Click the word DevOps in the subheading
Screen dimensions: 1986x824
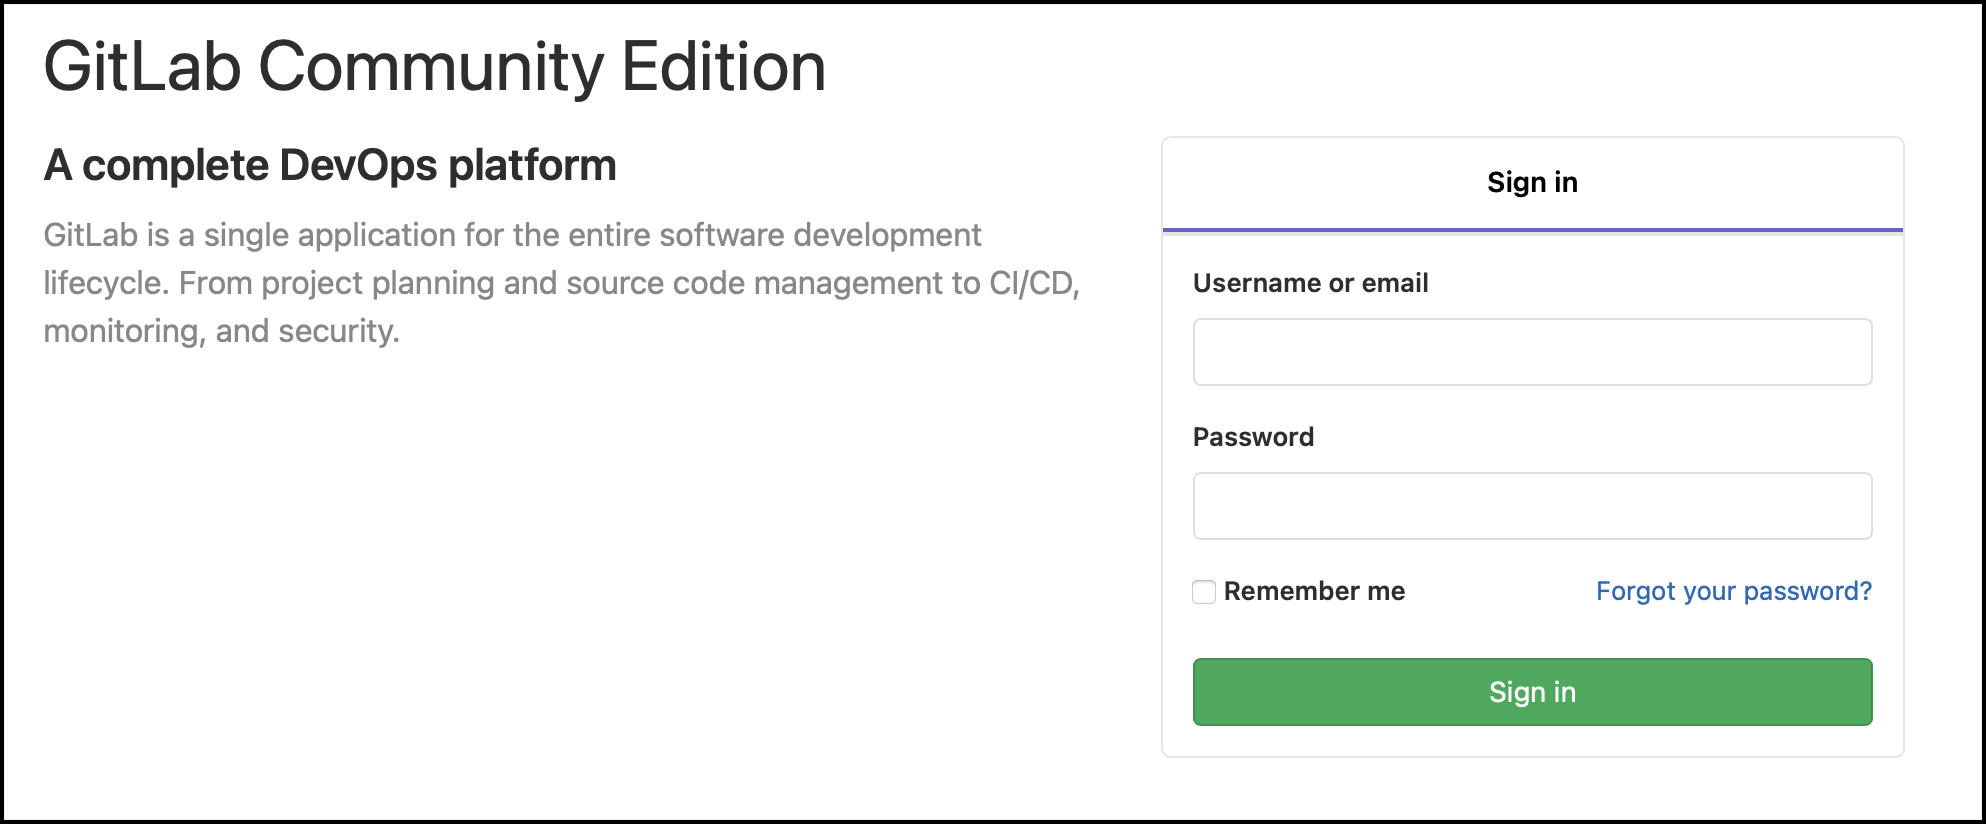(x=358, y=166)
